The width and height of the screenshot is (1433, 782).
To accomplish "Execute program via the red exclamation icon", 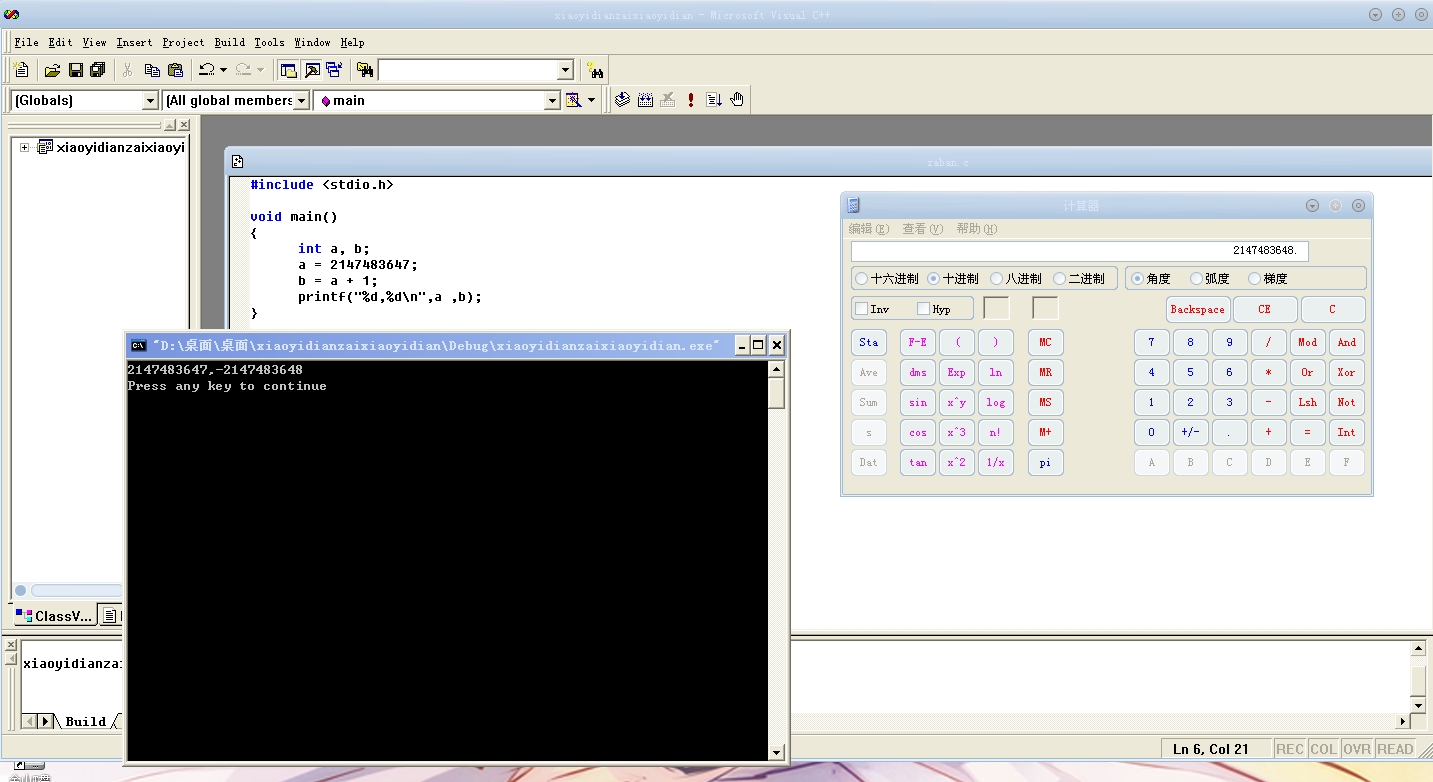I will click(690, 99).
